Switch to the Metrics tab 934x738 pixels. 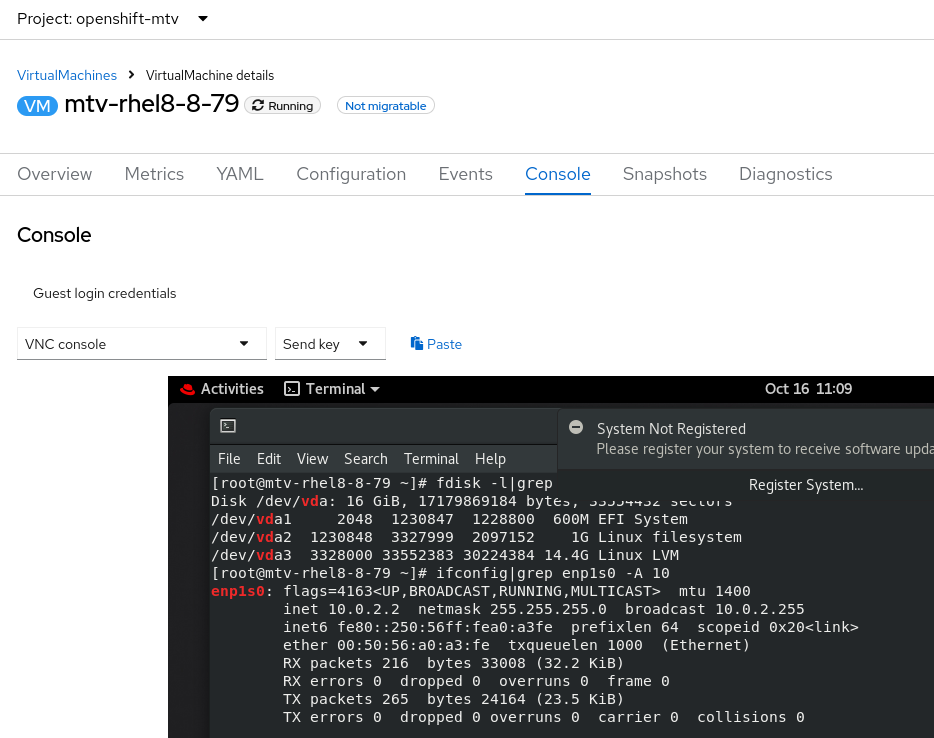click(154, 174)
